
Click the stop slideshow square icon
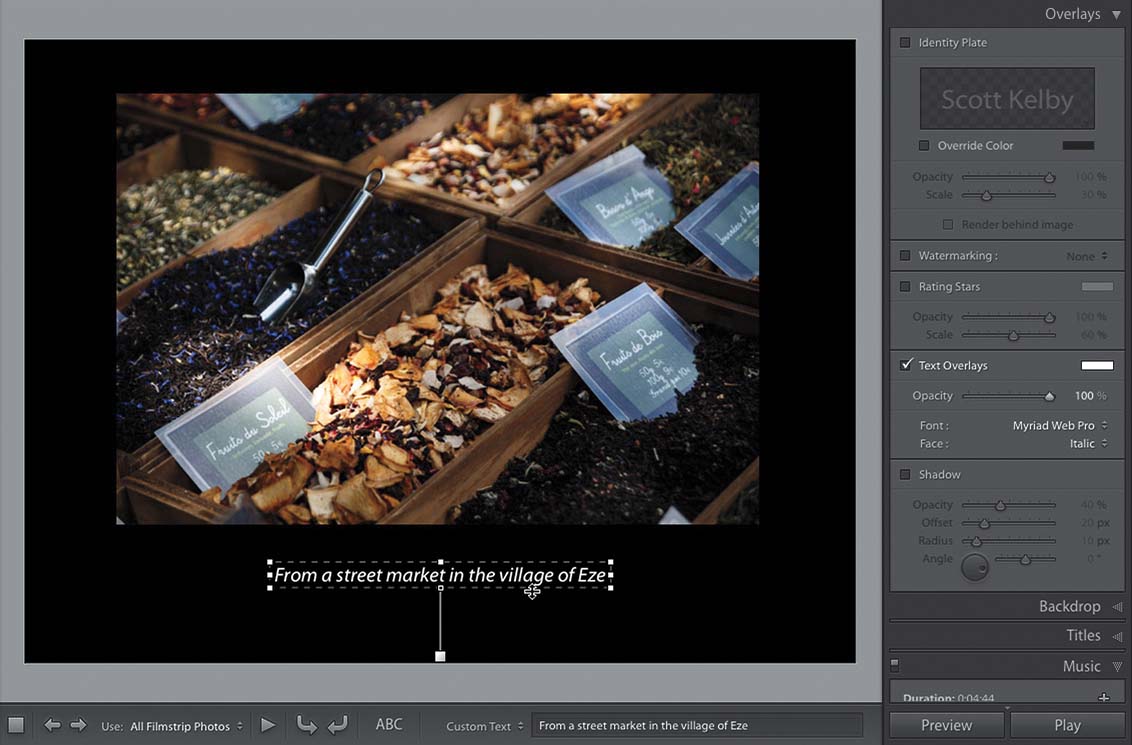tap(16, 725)
